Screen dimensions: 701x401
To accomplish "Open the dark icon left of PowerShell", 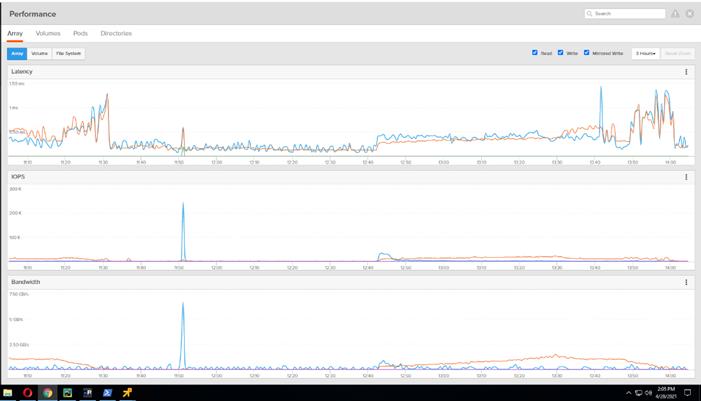I will (88, 393).
